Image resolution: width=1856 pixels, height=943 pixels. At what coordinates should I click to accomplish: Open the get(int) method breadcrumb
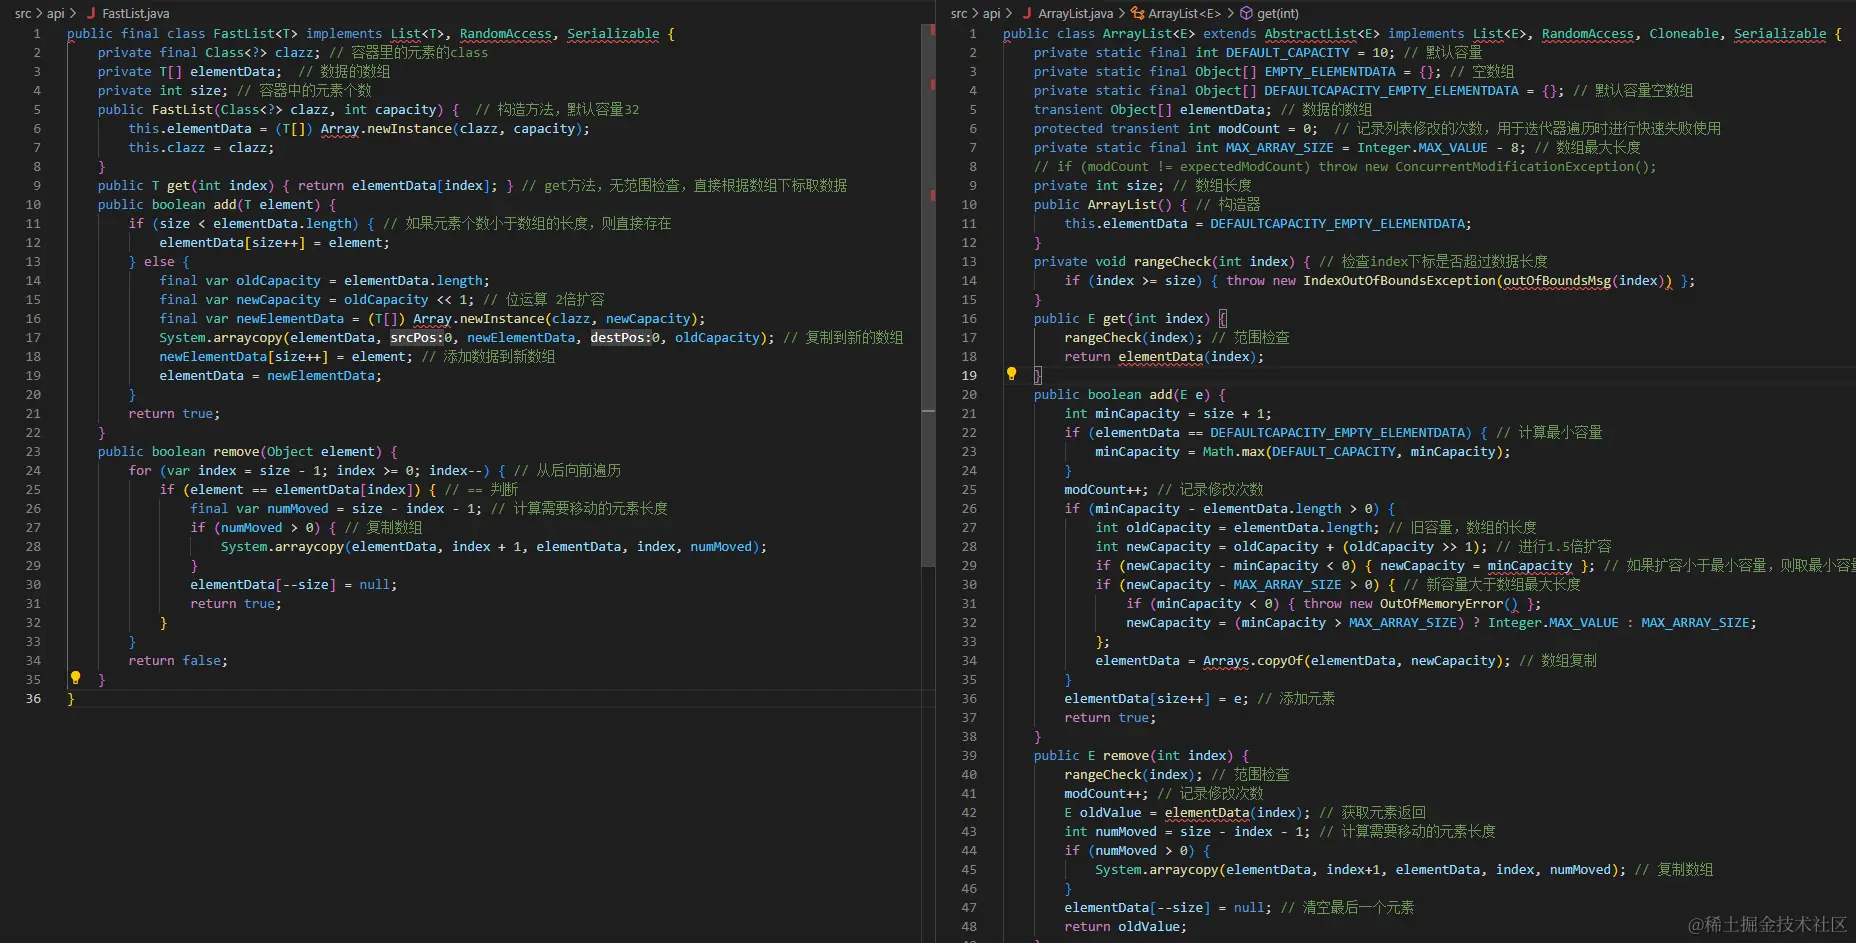(x=1278, y=14)
